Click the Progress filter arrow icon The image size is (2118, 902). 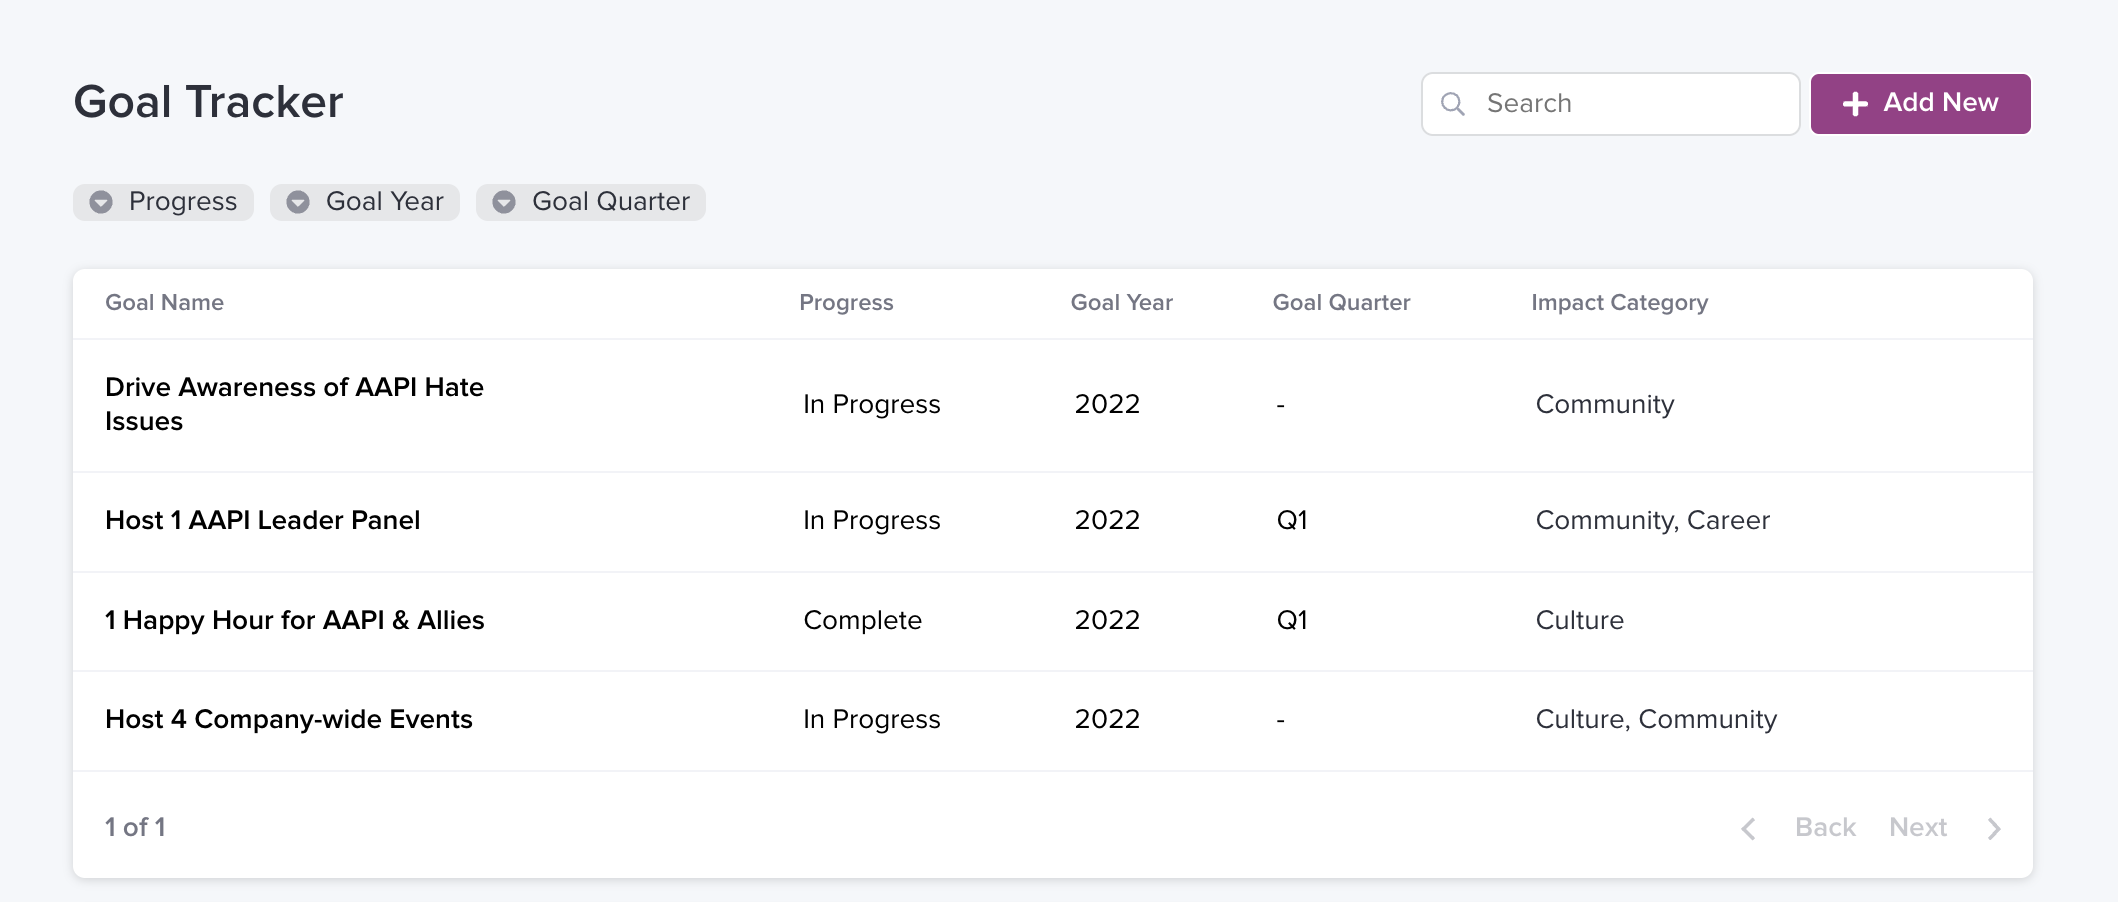[x=101, y=202]
